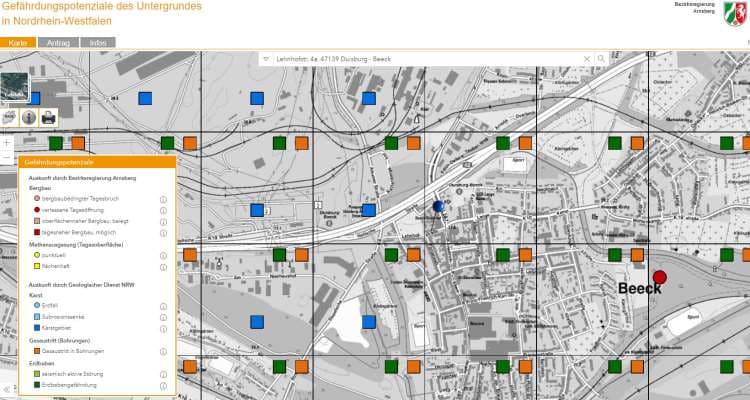Collapse the Gefährdungspotenziale panel header
The image size is (750, 400).
point(97,162)
